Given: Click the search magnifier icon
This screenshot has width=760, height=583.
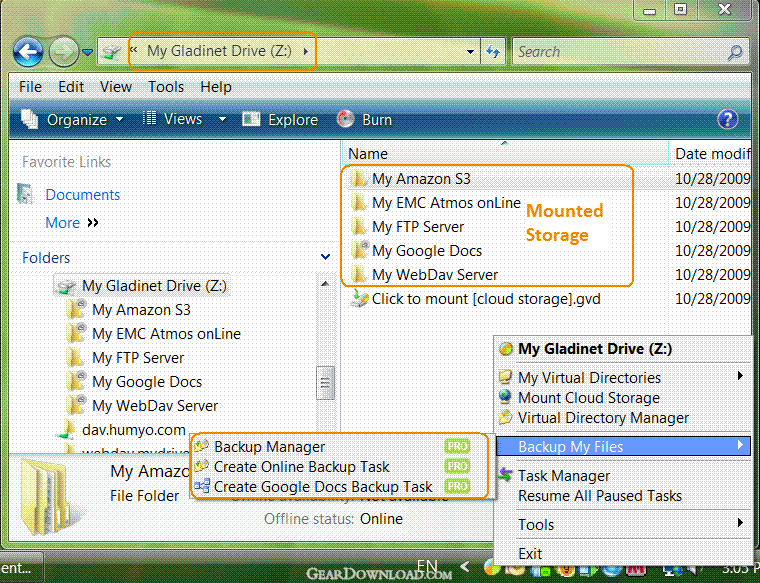Looking at the screenshot, I should [x=735, y=52].
